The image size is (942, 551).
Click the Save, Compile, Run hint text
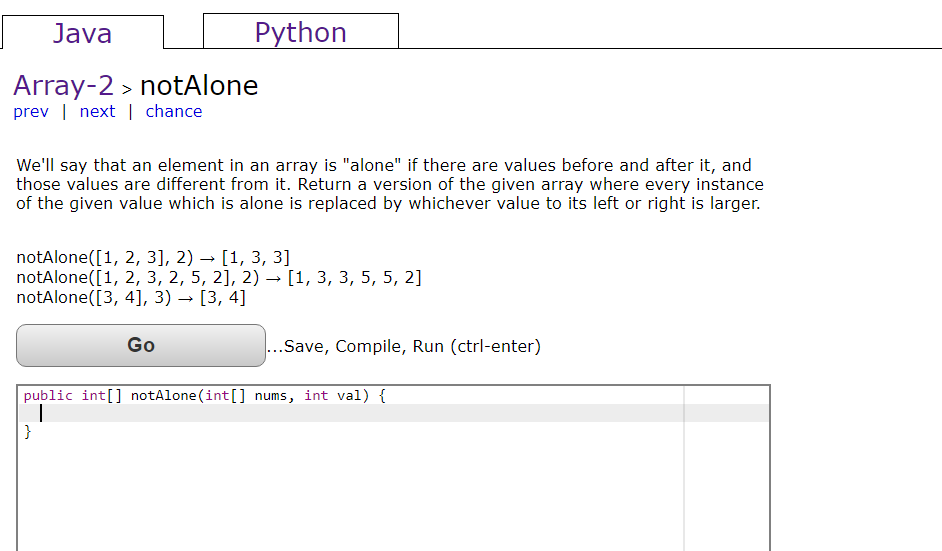404,346
